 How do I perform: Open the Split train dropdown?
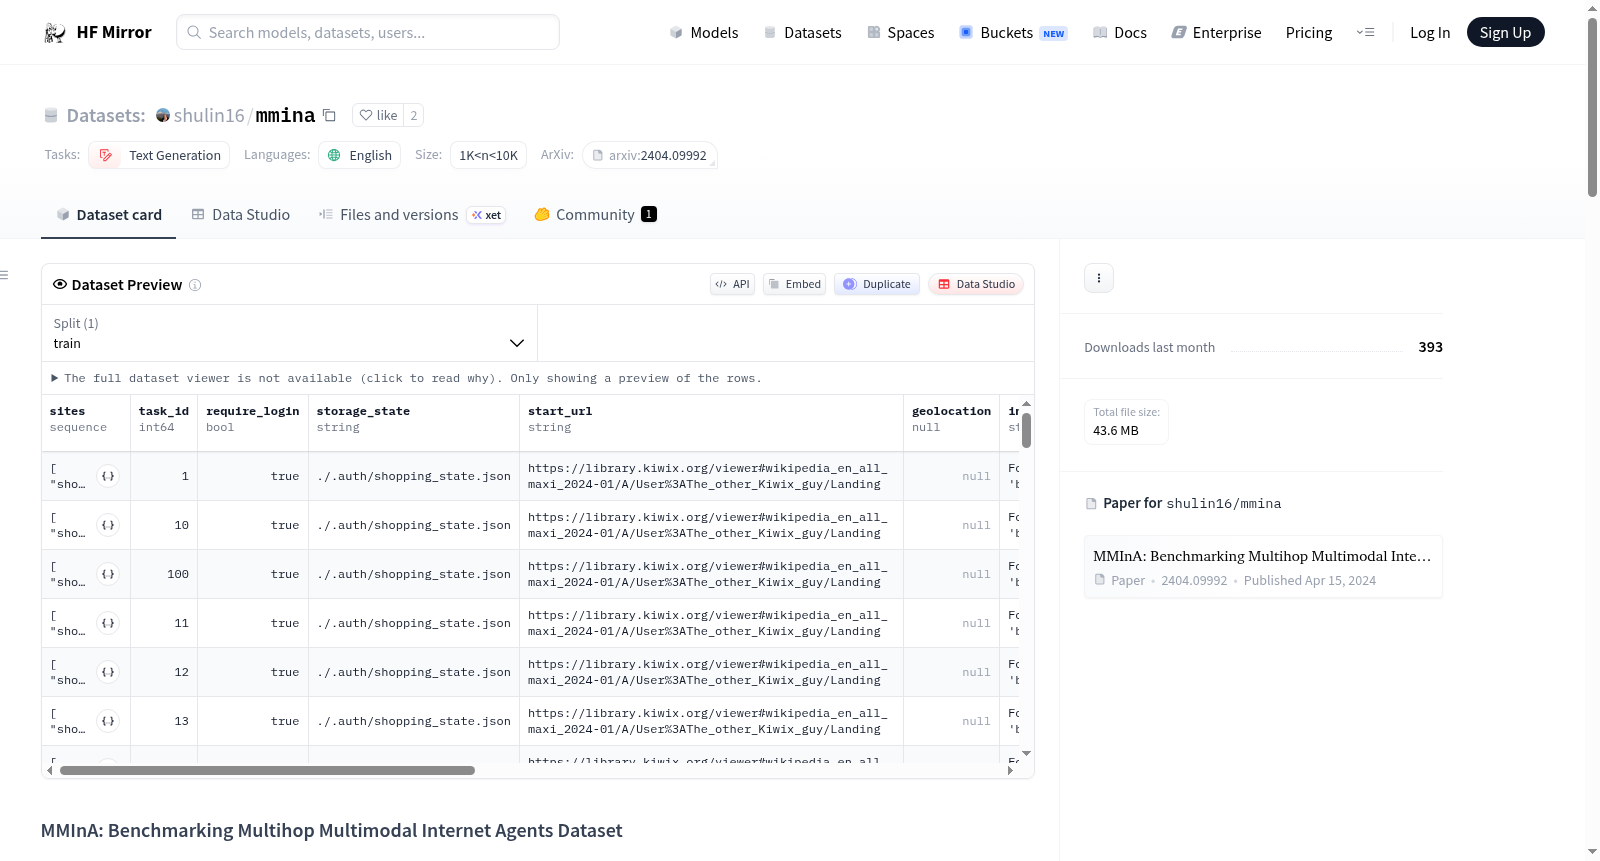(x=289, y=333)
